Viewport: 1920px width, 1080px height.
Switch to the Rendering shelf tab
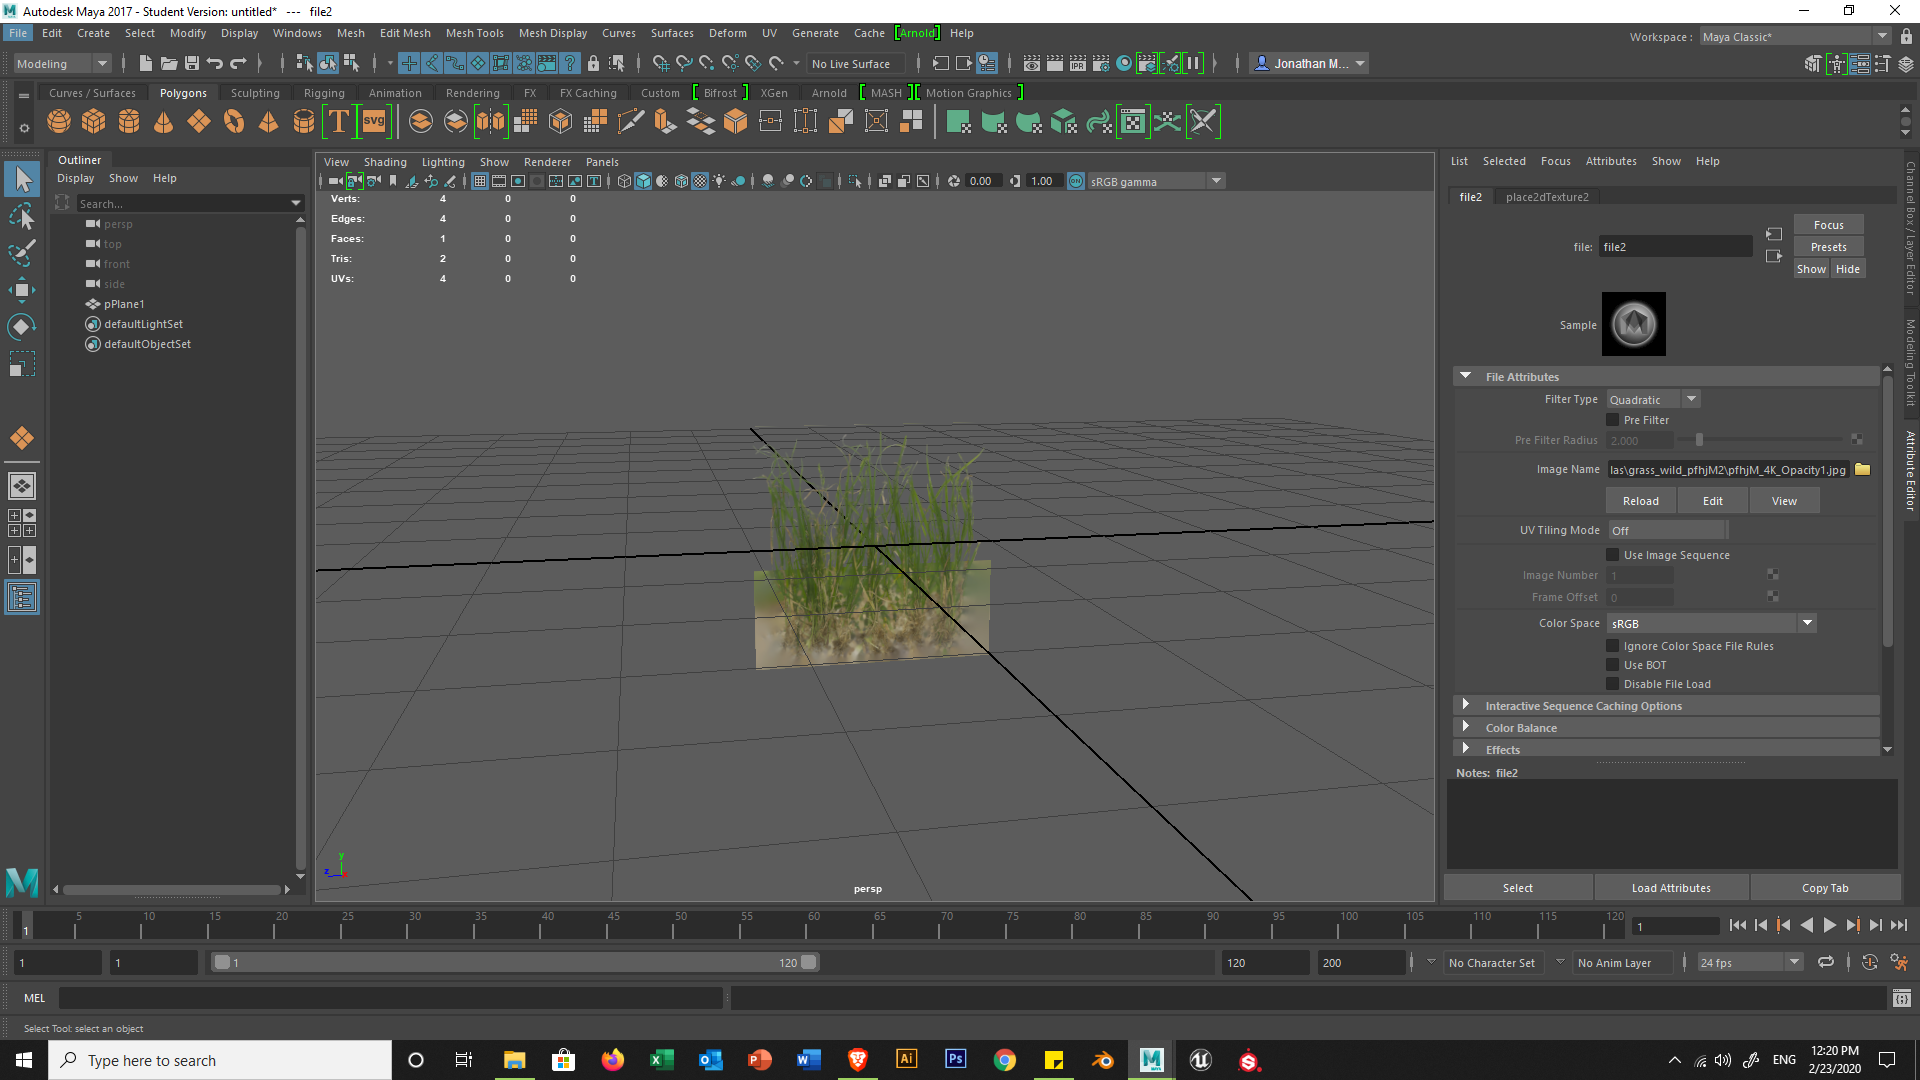(x=472, y=93)
